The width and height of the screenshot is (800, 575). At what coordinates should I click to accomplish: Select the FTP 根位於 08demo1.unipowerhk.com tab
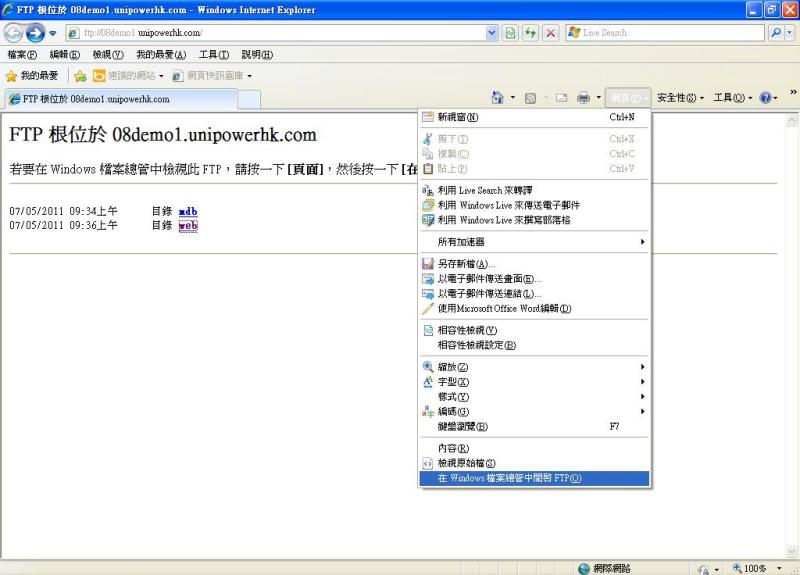coord(121,99)
